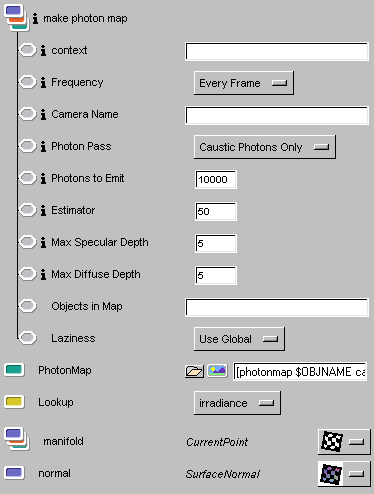Click the manifold label
The width and height of the screenshot is (374, 494).
63,441
